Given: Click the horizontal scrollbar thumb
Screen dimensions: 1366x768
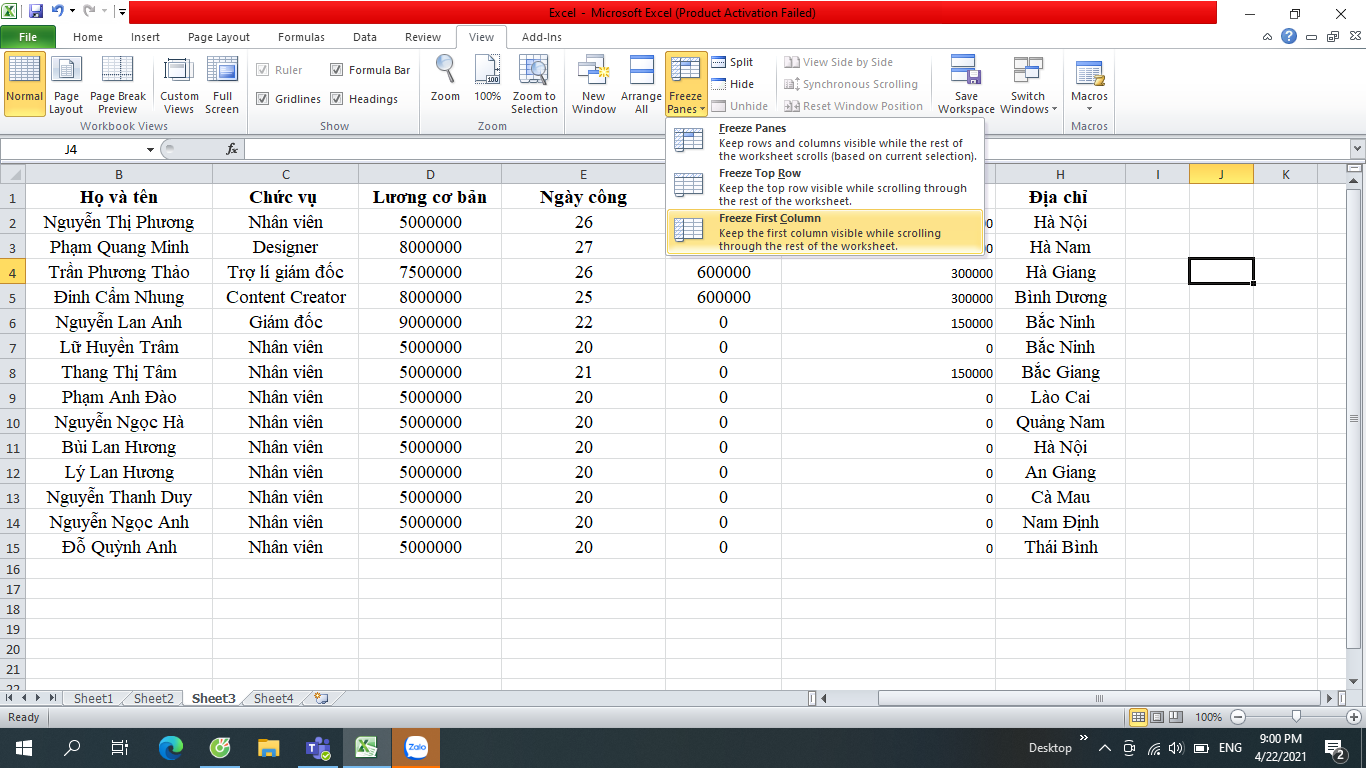Looking at the screenshot, I should [x=1099, y=698].
